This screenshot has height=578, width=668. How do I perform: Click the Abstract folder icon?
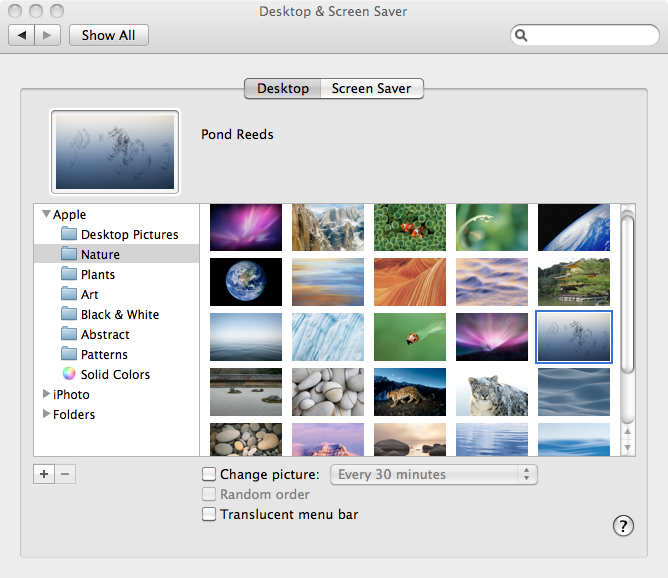coord(69,334)
